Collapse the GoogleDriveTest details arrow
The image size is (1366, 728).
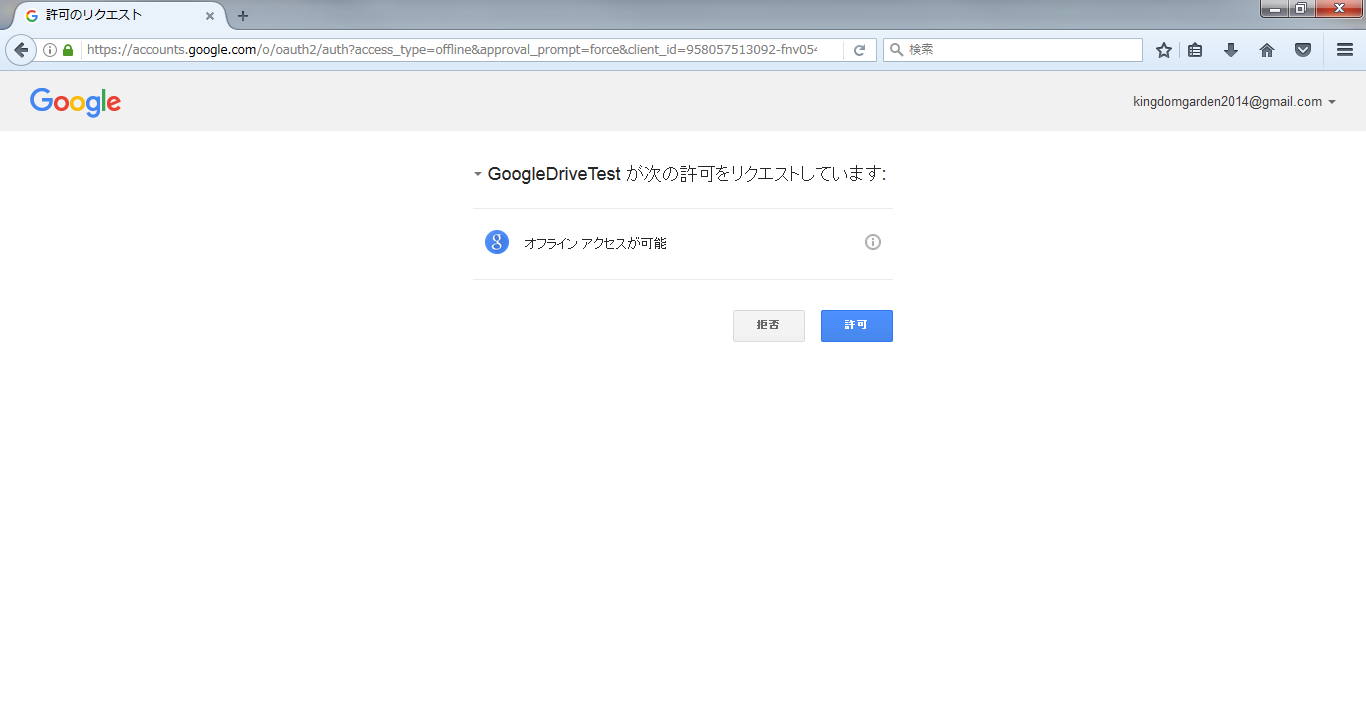[478, 175]
